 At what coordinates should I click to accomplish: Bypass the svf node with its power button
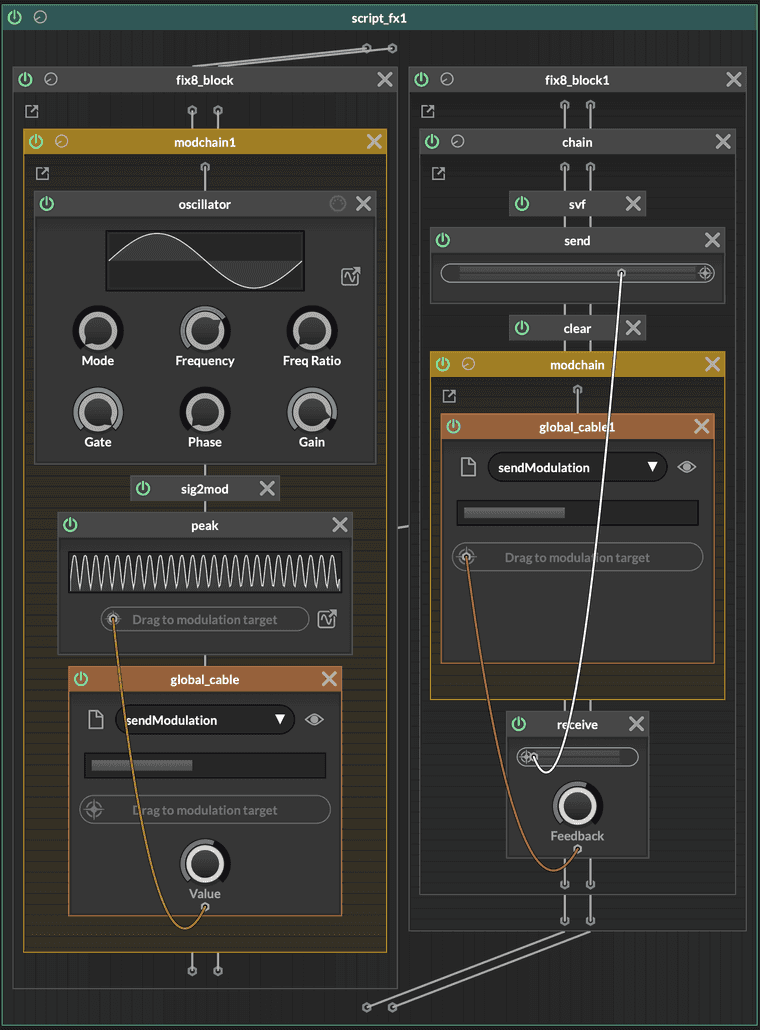tap(521, 204)
